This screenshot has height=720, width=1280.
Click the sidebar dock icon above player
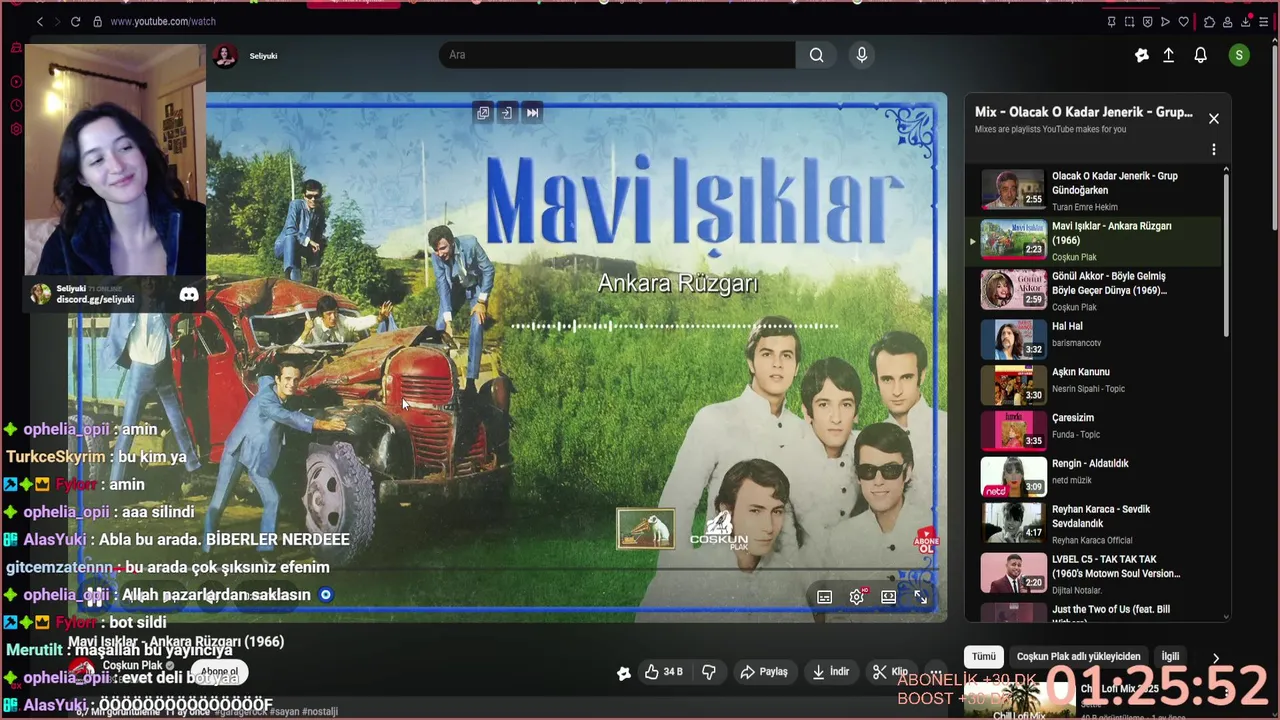click(507, 113)
